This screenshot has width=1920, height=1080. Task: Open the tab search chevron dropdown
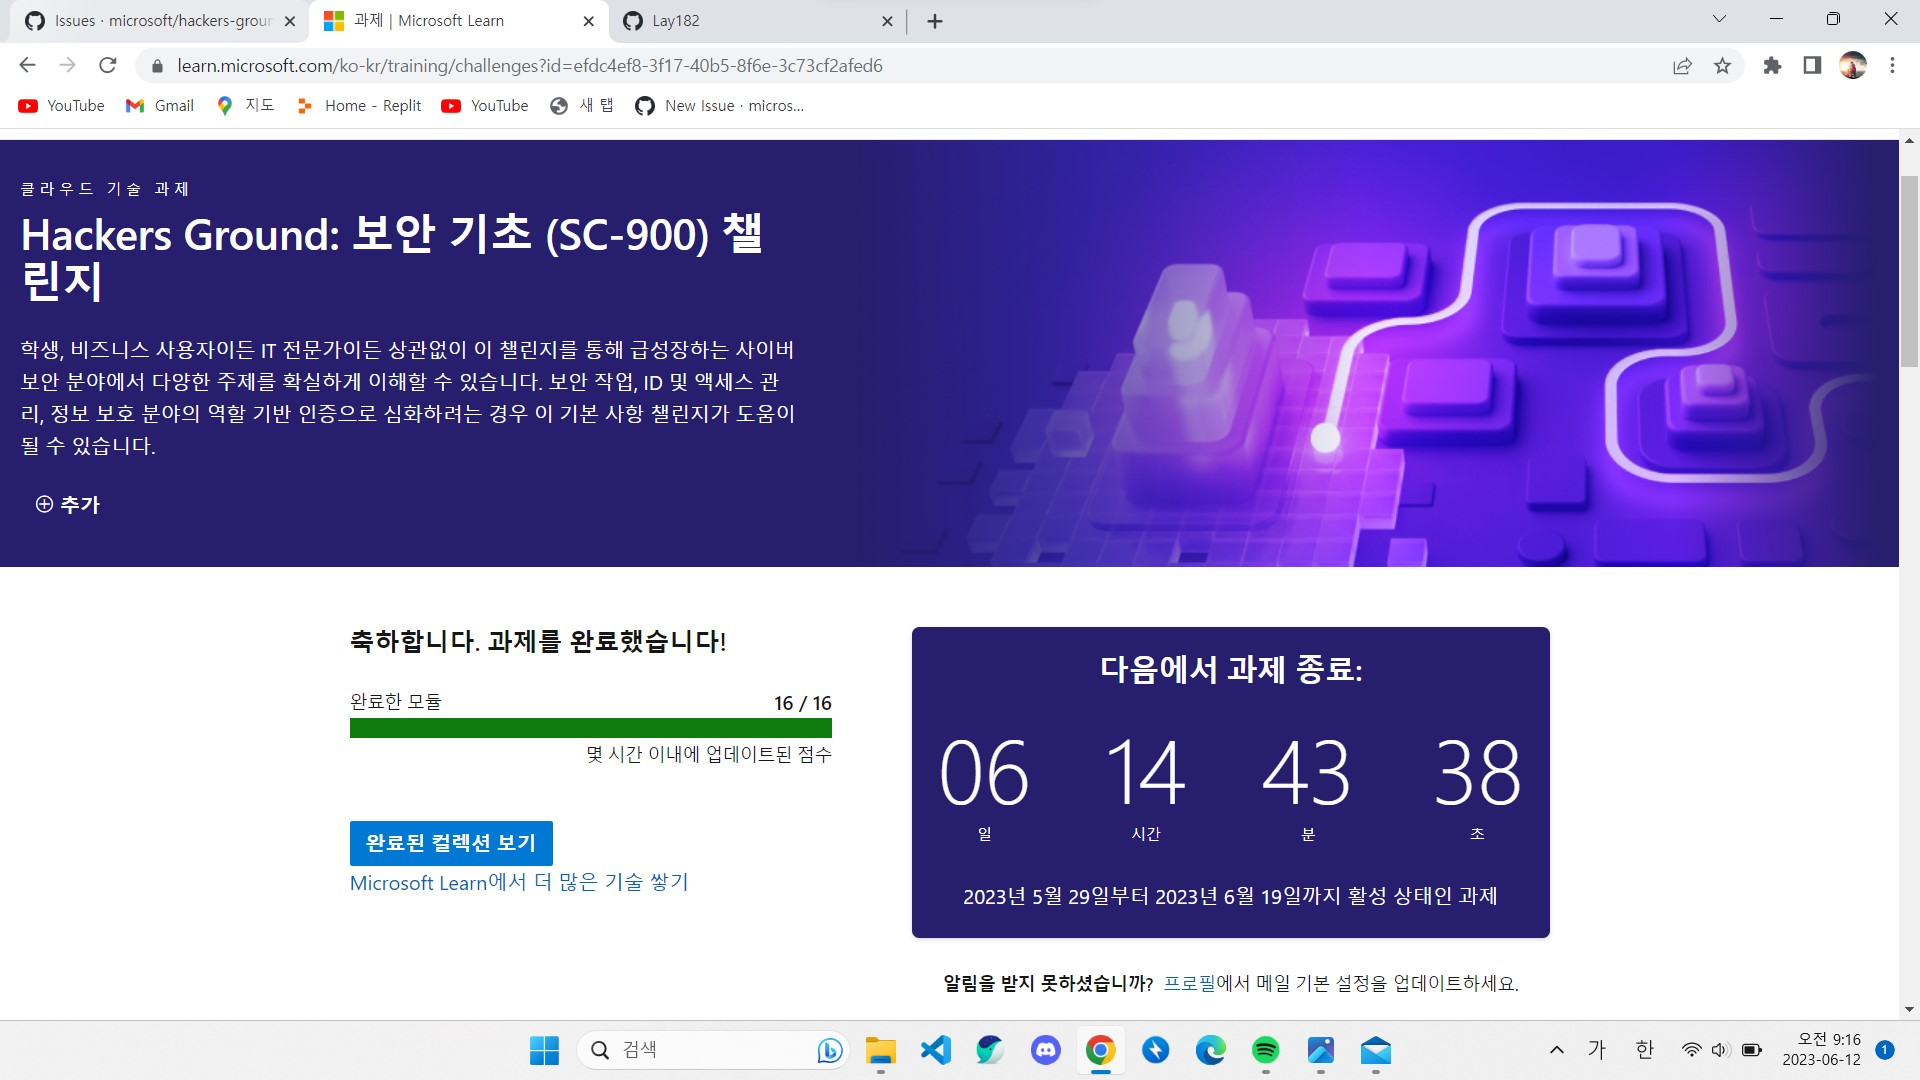1718,20
